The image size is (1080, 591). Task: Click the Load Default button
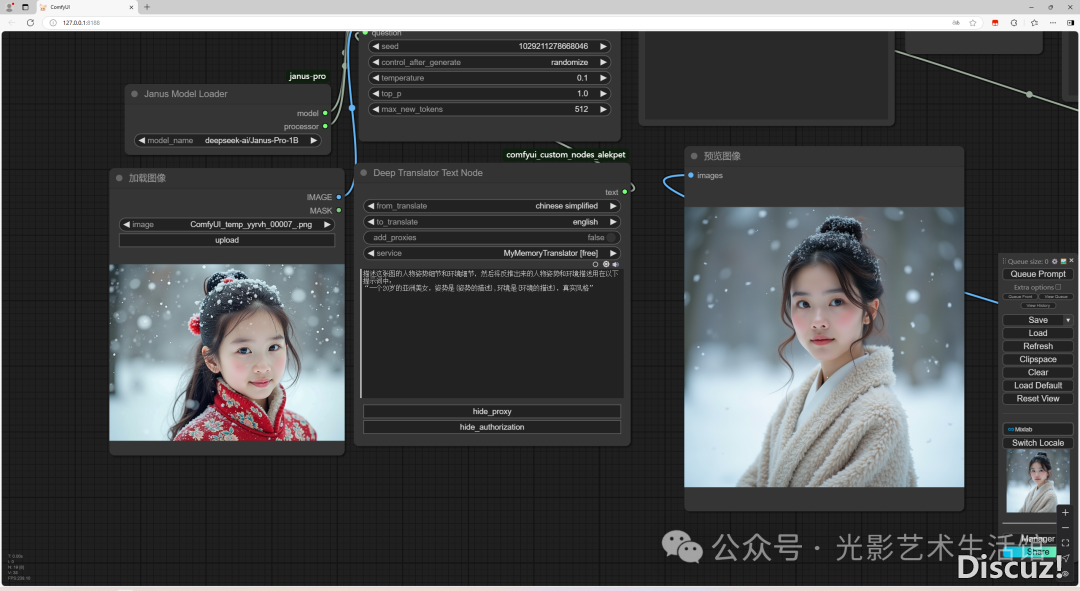click(1037, 386)
